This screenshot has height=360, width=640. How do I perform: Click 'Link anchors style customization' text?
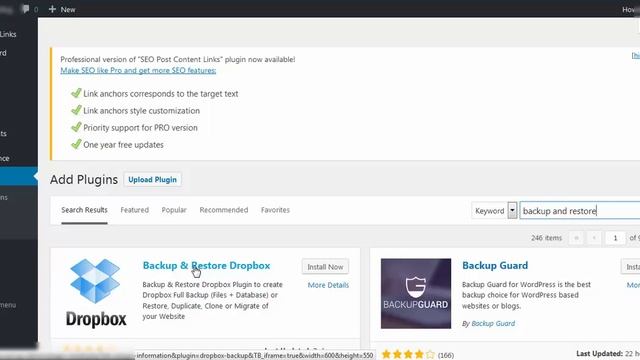[142, 111]
